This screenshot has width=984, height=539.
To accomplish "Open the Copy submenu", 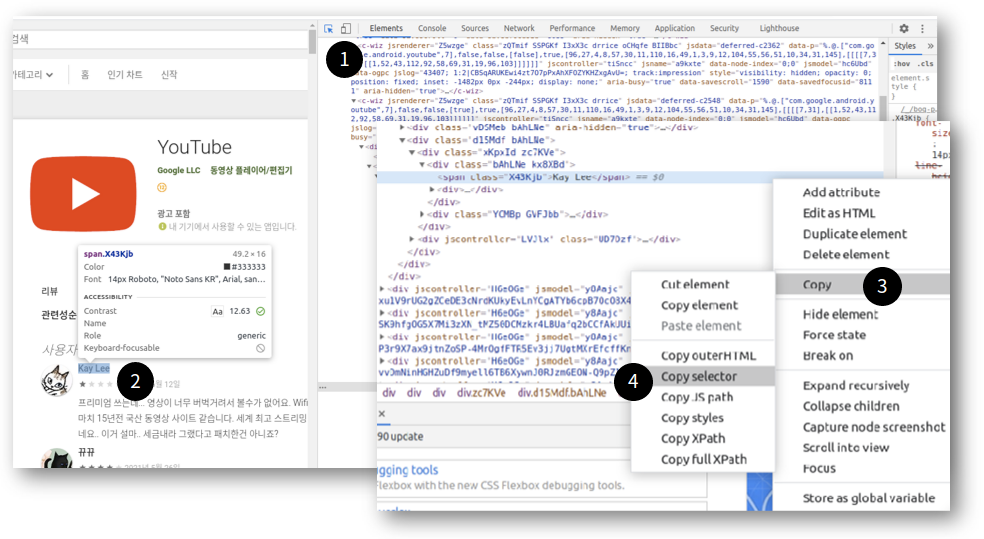I will tap(862, 285).
